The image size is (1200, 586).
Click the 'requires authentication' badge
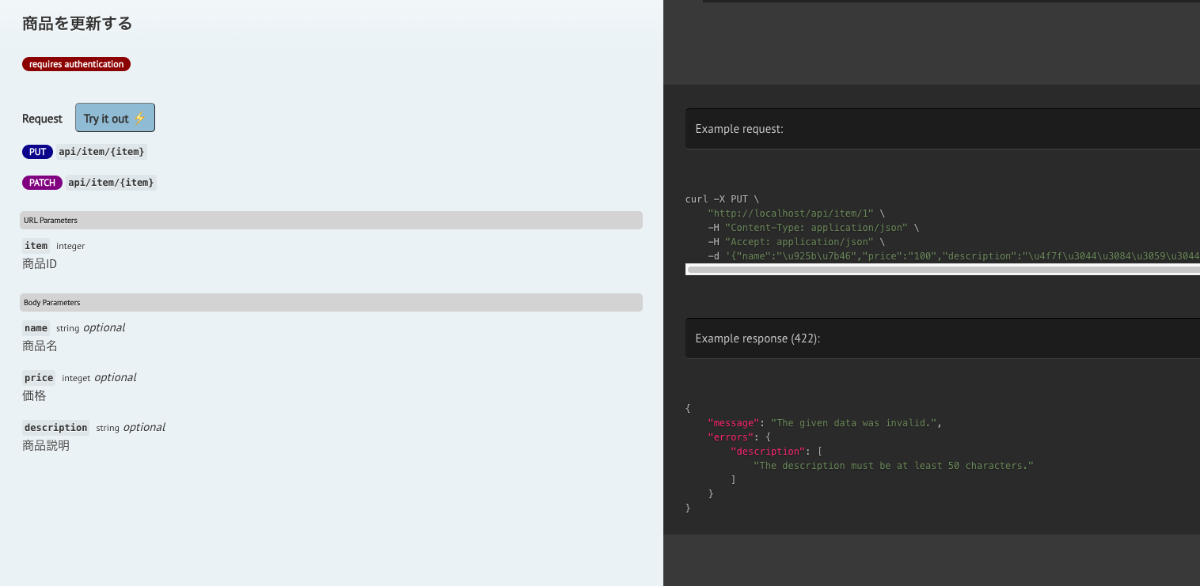coord(76,64)
